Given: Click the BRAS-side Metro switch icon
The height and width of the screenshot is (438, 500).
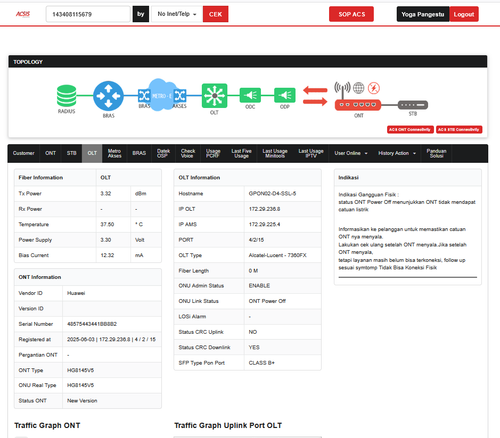Looking at the screenshot, I should click(x=144, y=96).
